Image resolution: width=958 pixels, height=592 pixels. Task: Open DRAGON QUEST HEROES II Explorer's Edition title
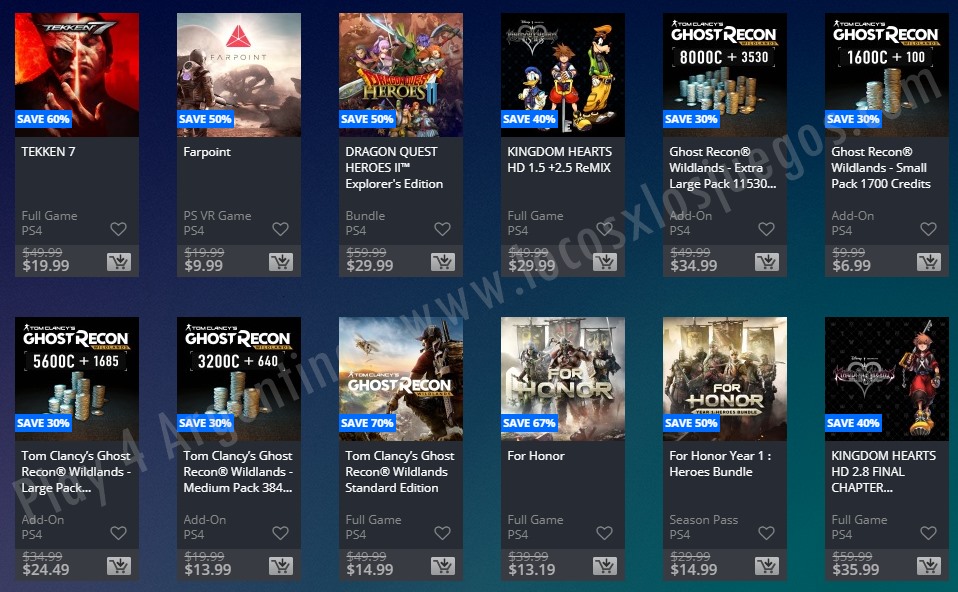coord(394,167)
